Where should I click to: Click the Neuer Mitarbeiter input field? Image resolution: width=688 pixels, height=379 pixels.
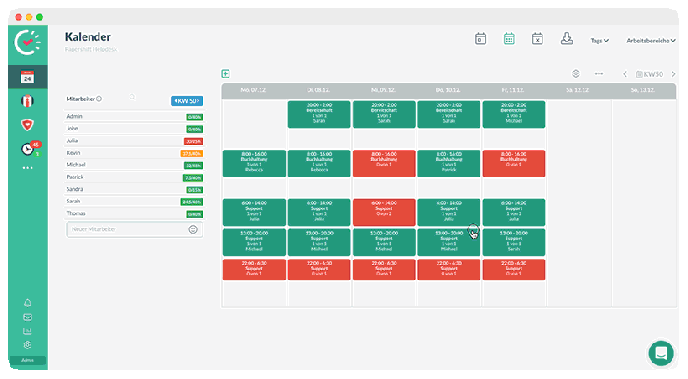click(x=134, y=229)
